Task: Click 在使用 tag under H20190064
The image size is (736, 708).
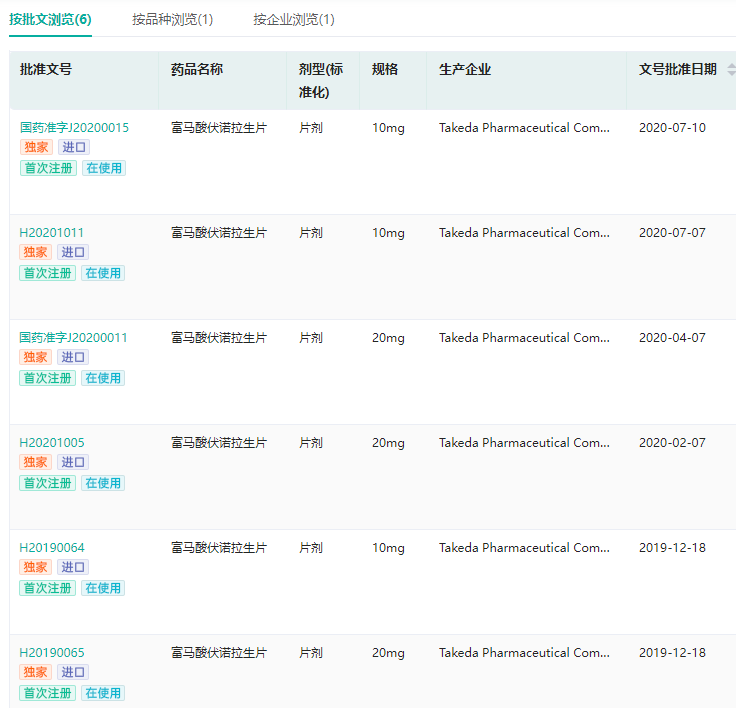Action: click(x=103, y=588)
